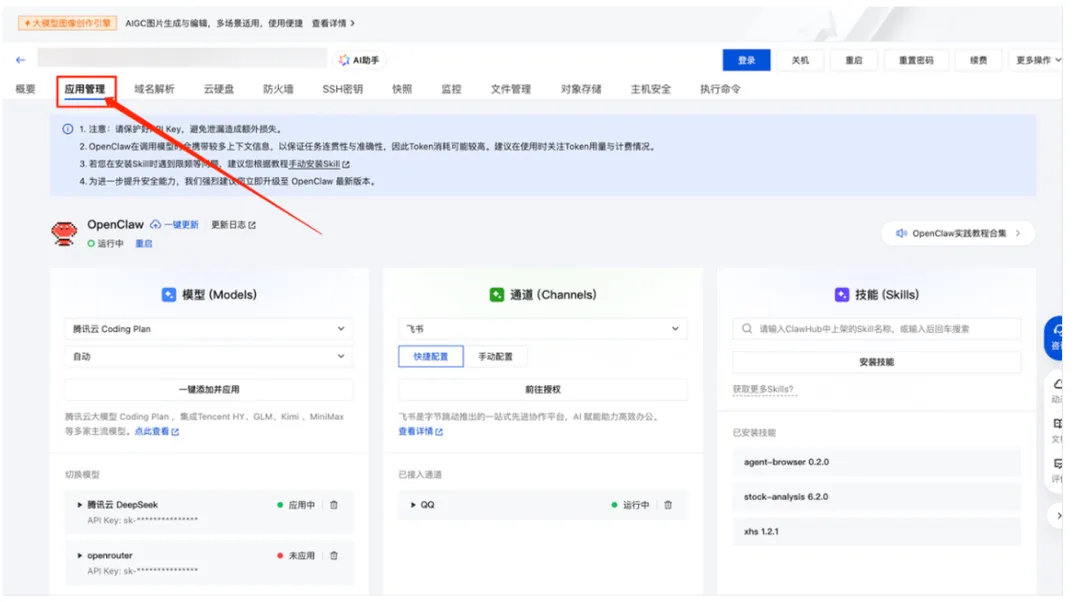Select 快捷配置 configuration mode
1080x602 pixels.
coord(430,357)
